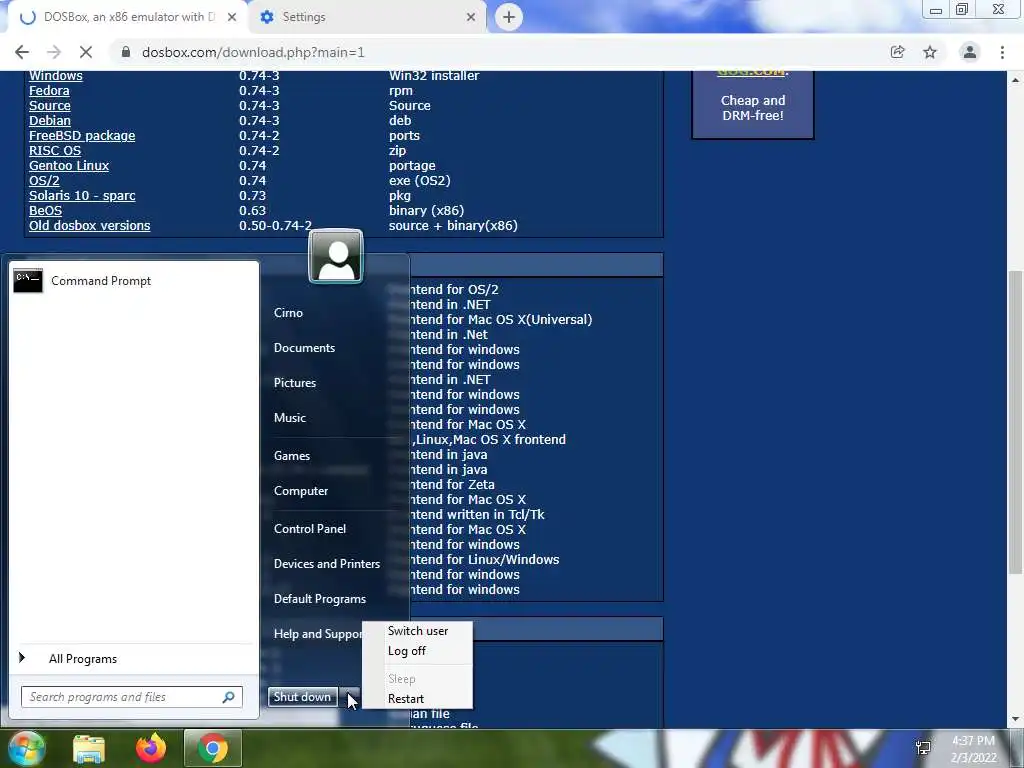The image size is (1024, 768).
Task: Open Games from Start menu
Action: pyautogui.click(x=292, y=456)
